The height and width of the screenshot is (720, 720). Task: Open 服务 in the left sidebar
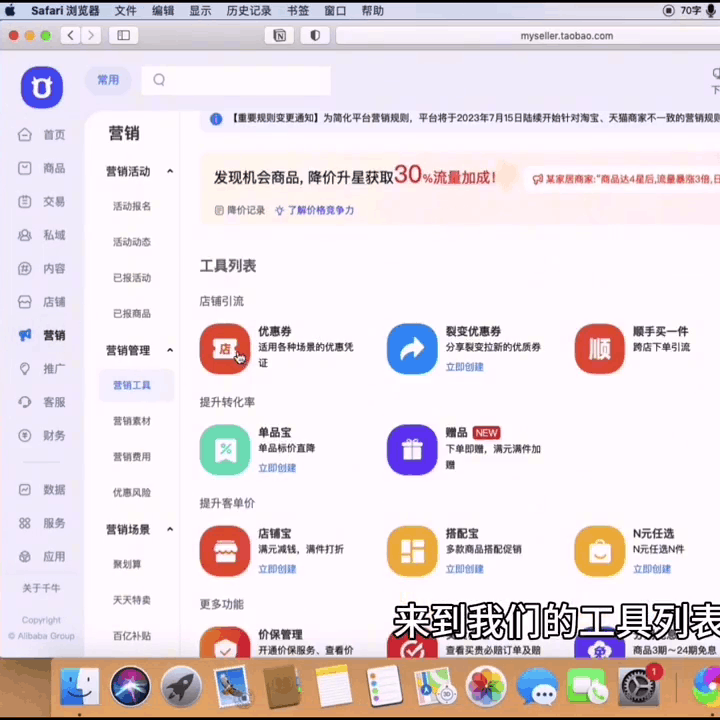coord(42,523)
